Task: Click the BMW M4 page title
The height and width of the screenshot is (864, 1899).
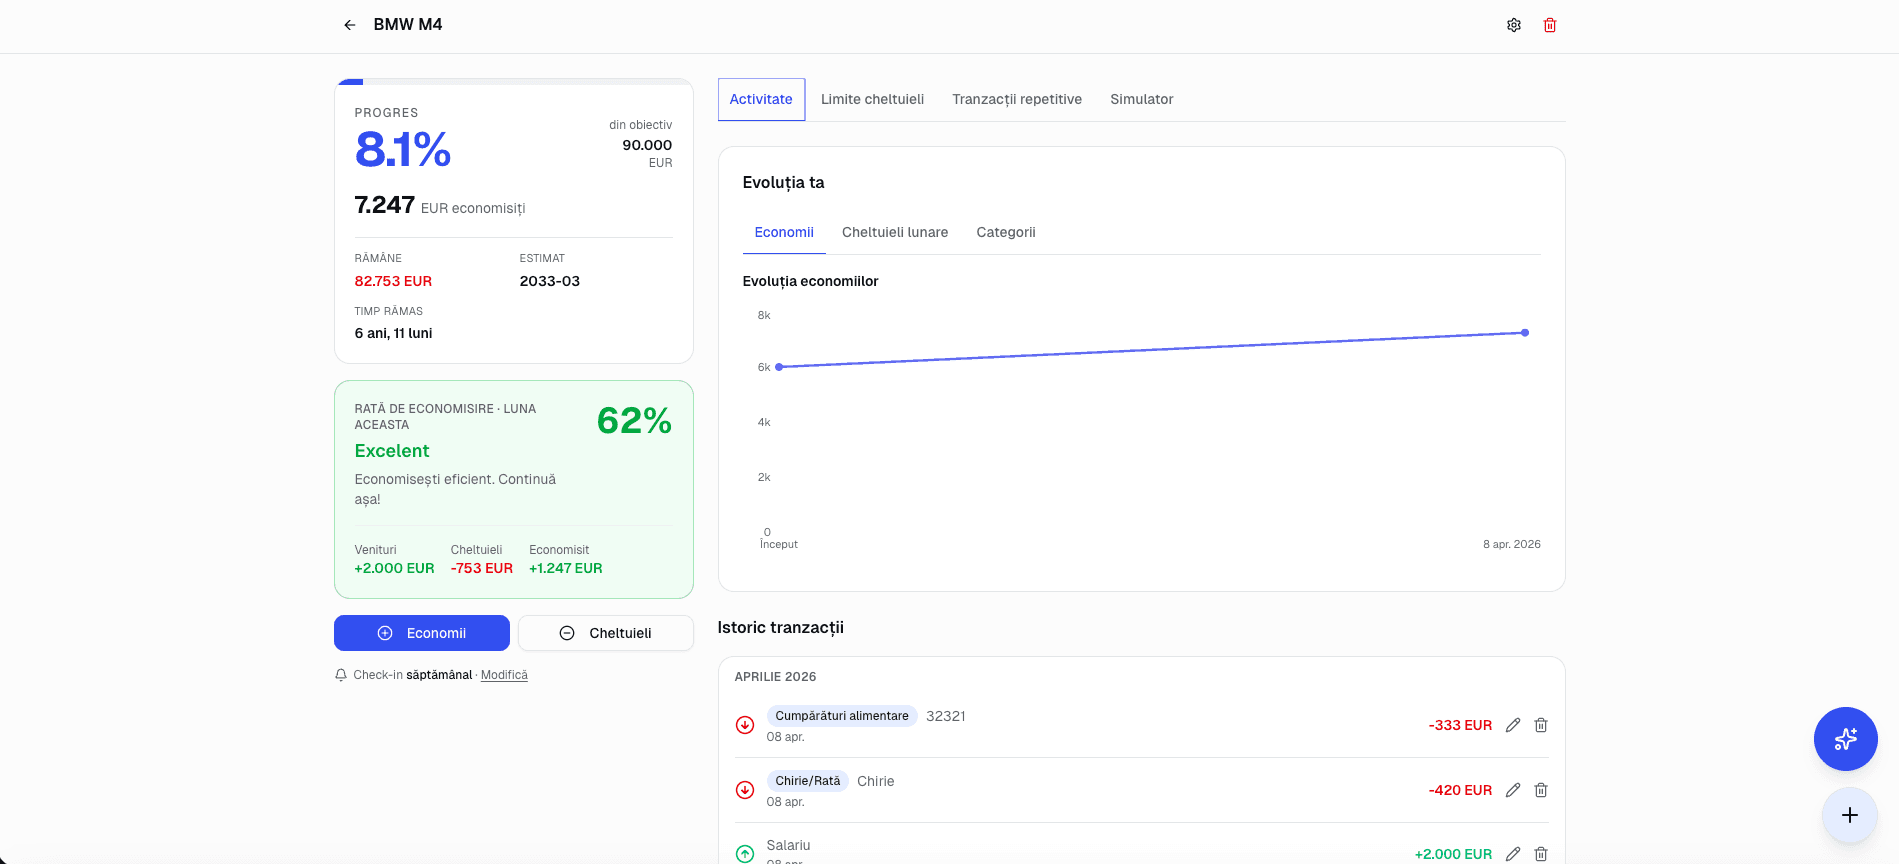Action: tap(408, 24)
